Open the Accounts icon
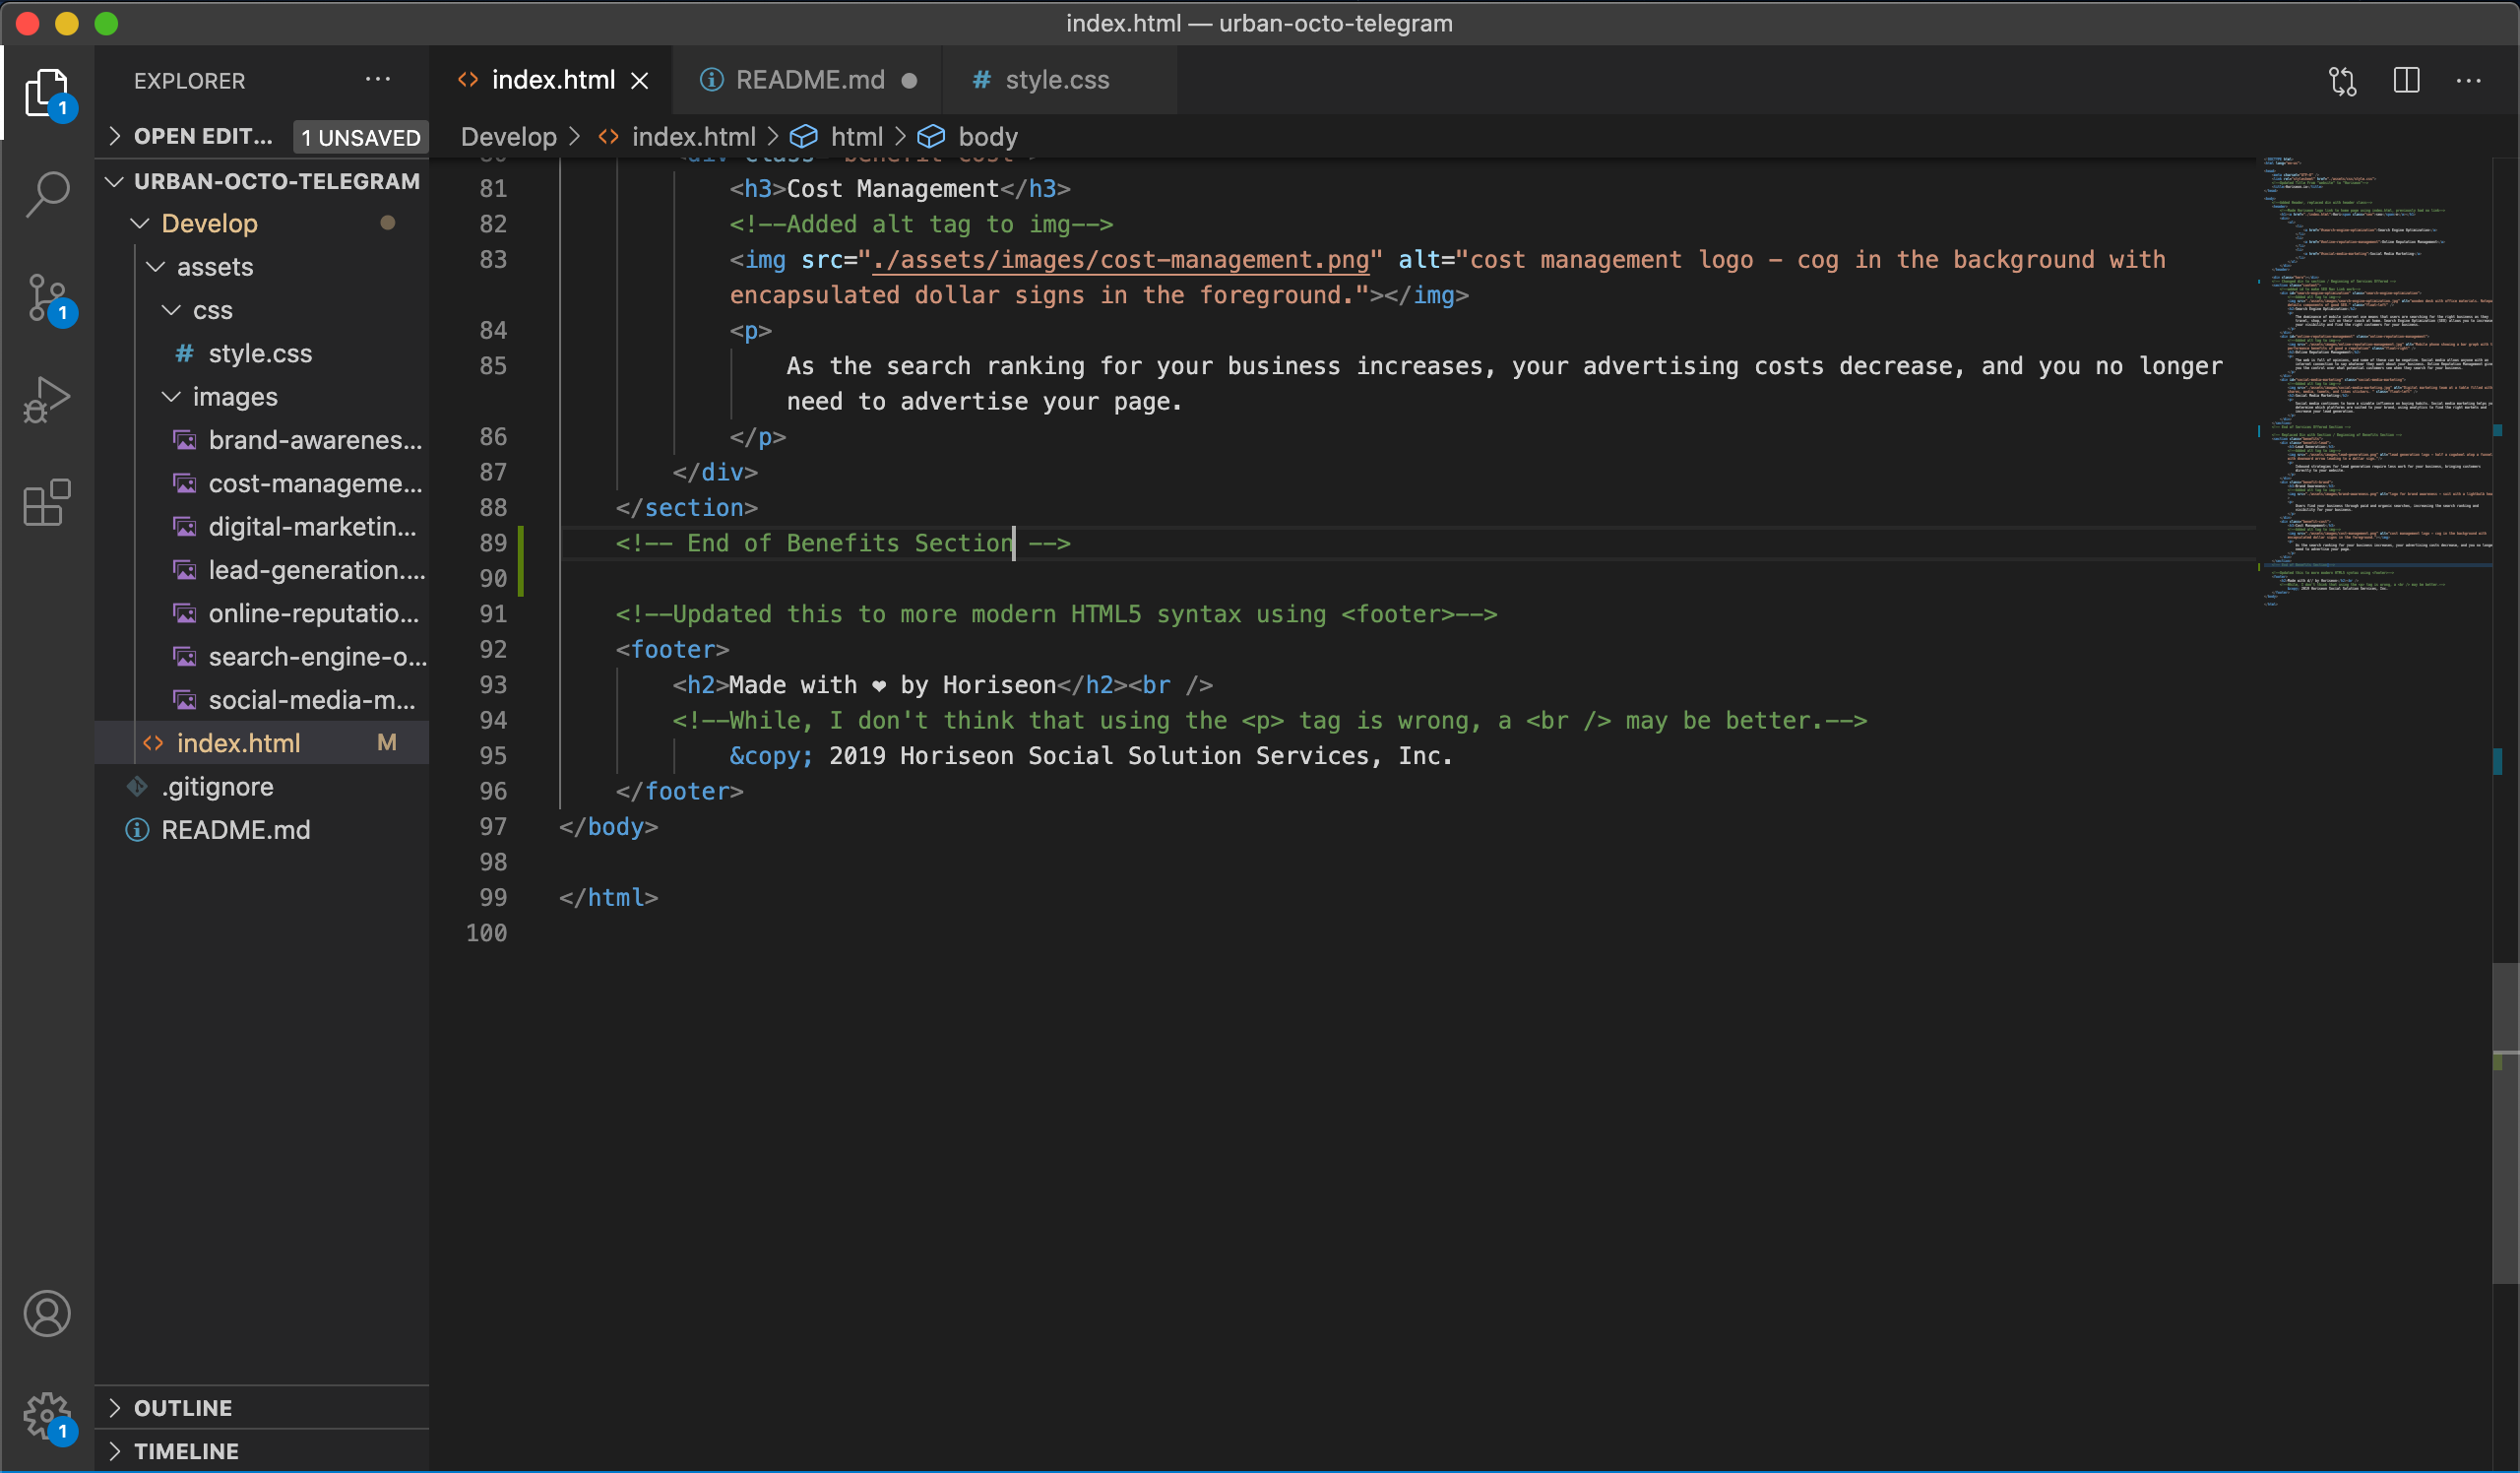2520x1473 pixels. click(47, 1313)
